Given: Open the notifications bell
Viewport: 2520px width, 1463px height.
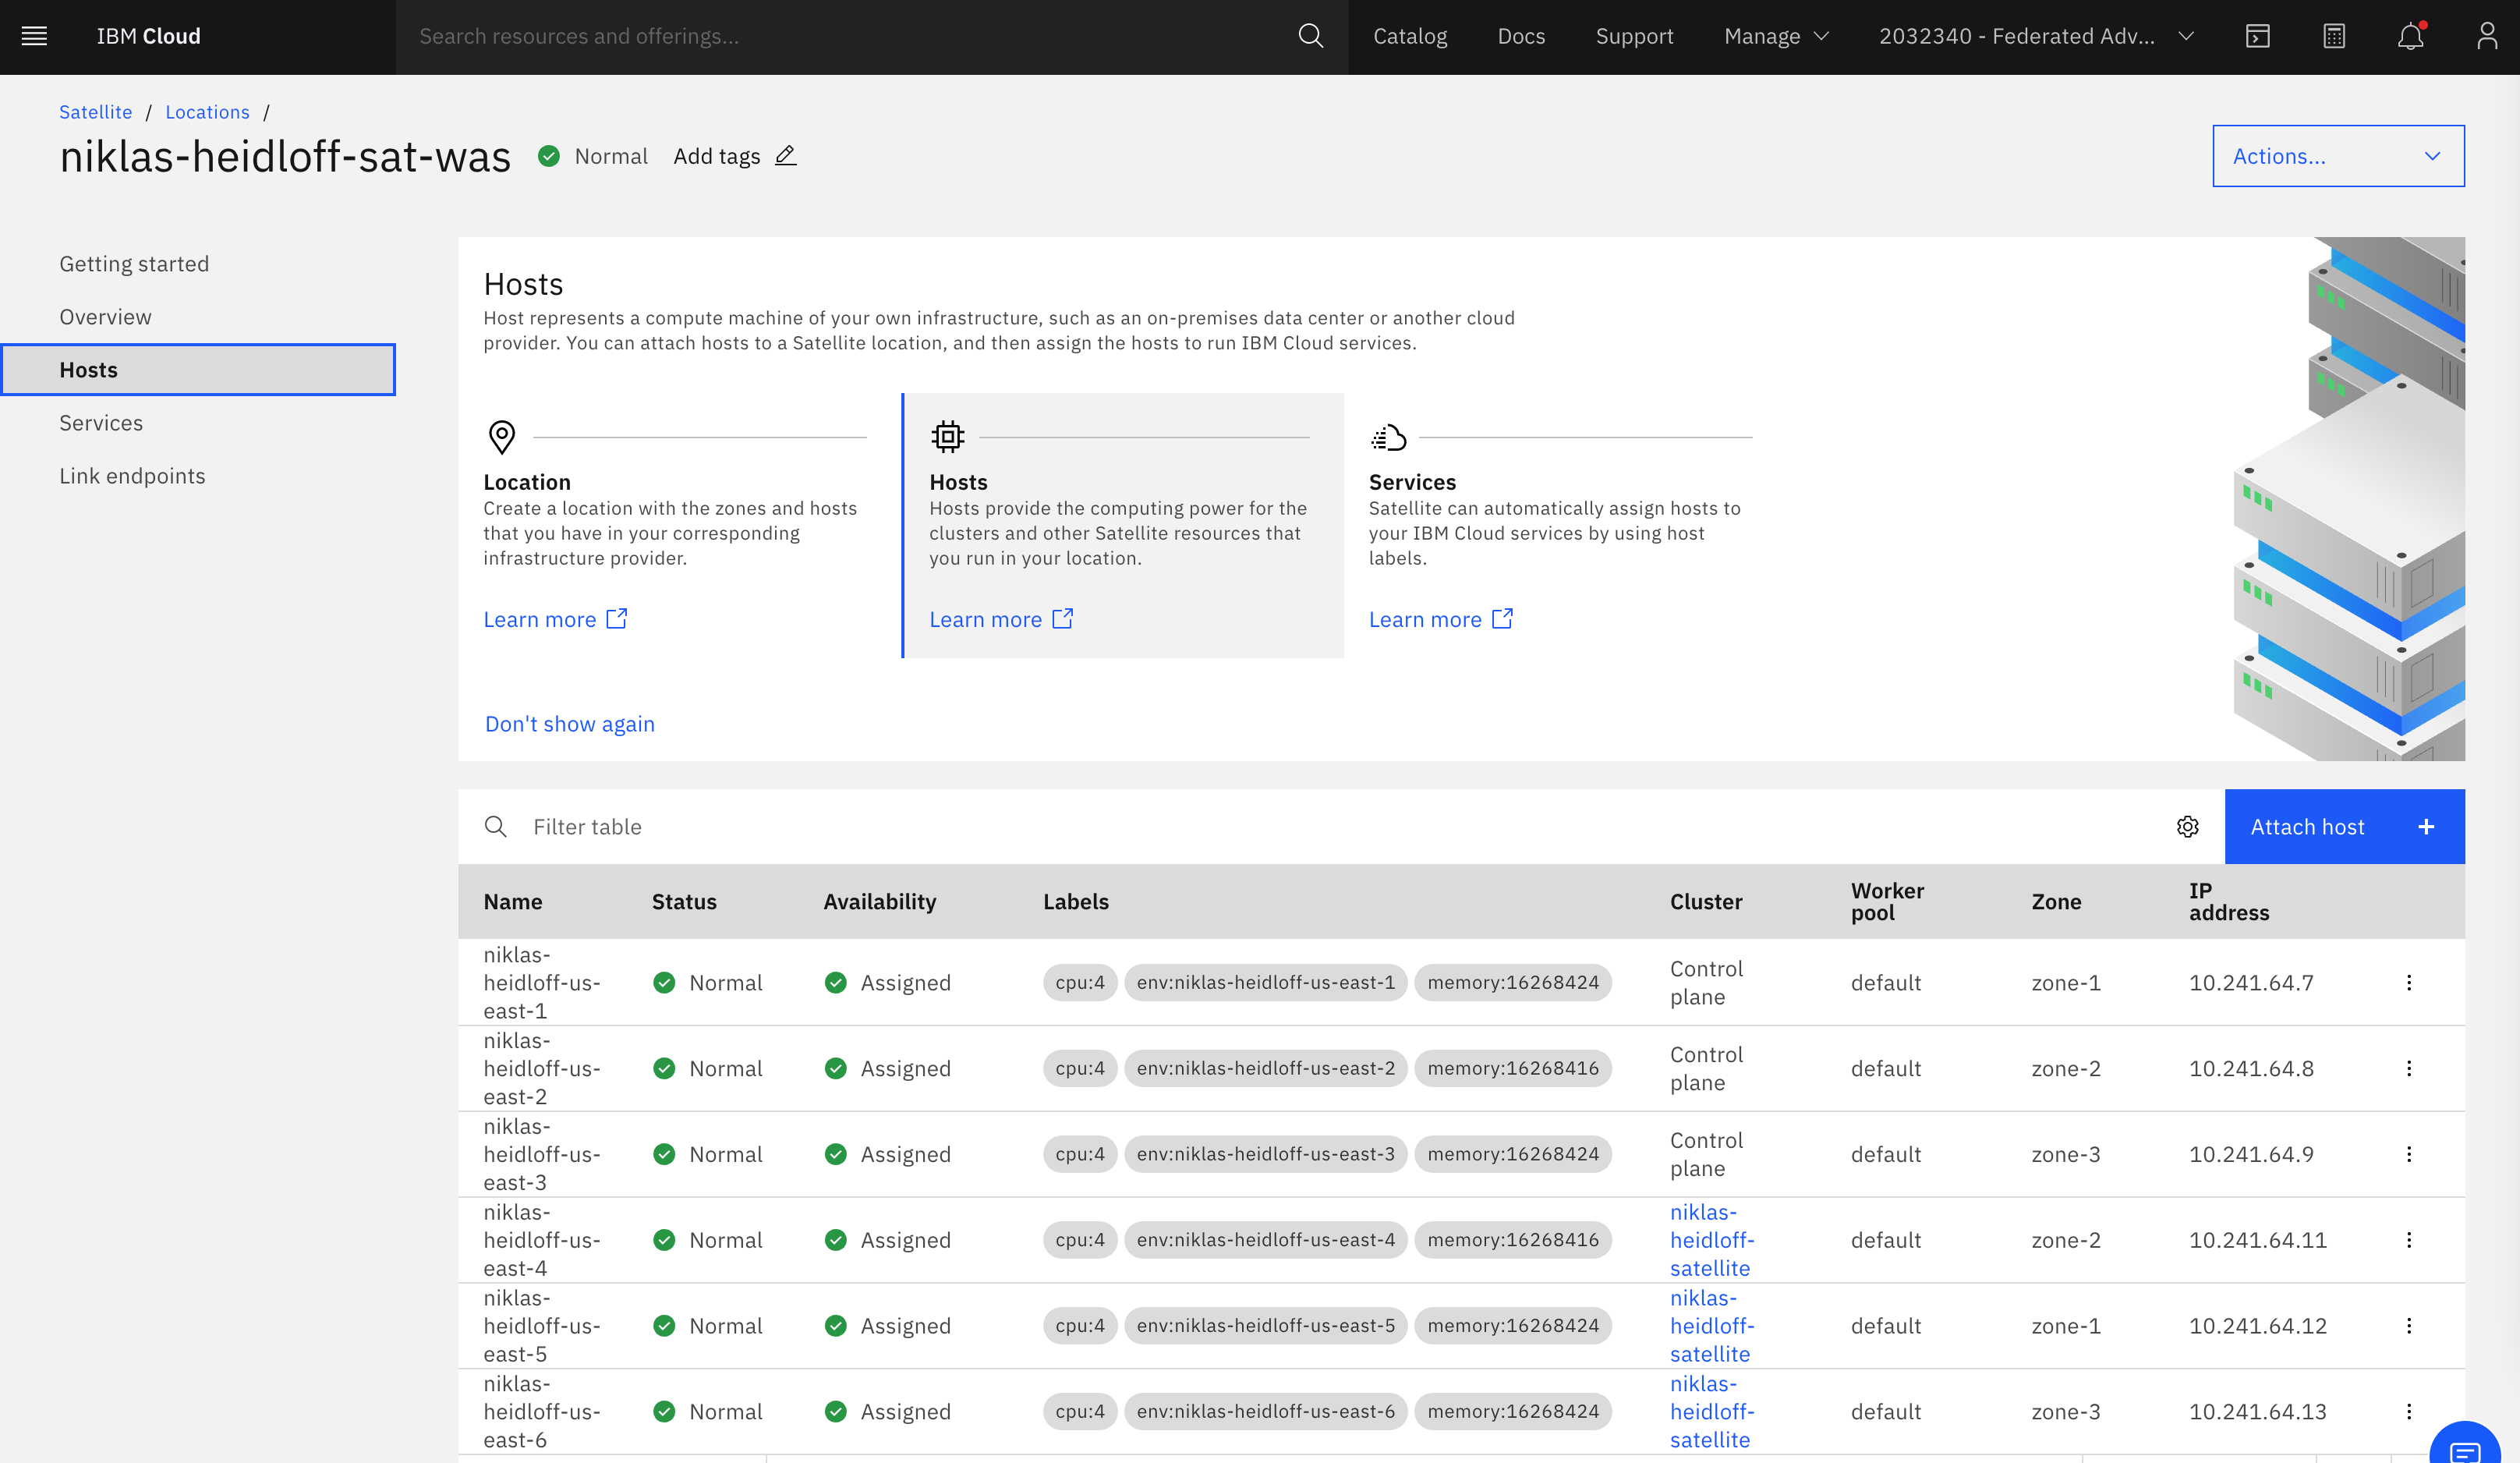Looking at the screenshot, I should click(2410, 36).
